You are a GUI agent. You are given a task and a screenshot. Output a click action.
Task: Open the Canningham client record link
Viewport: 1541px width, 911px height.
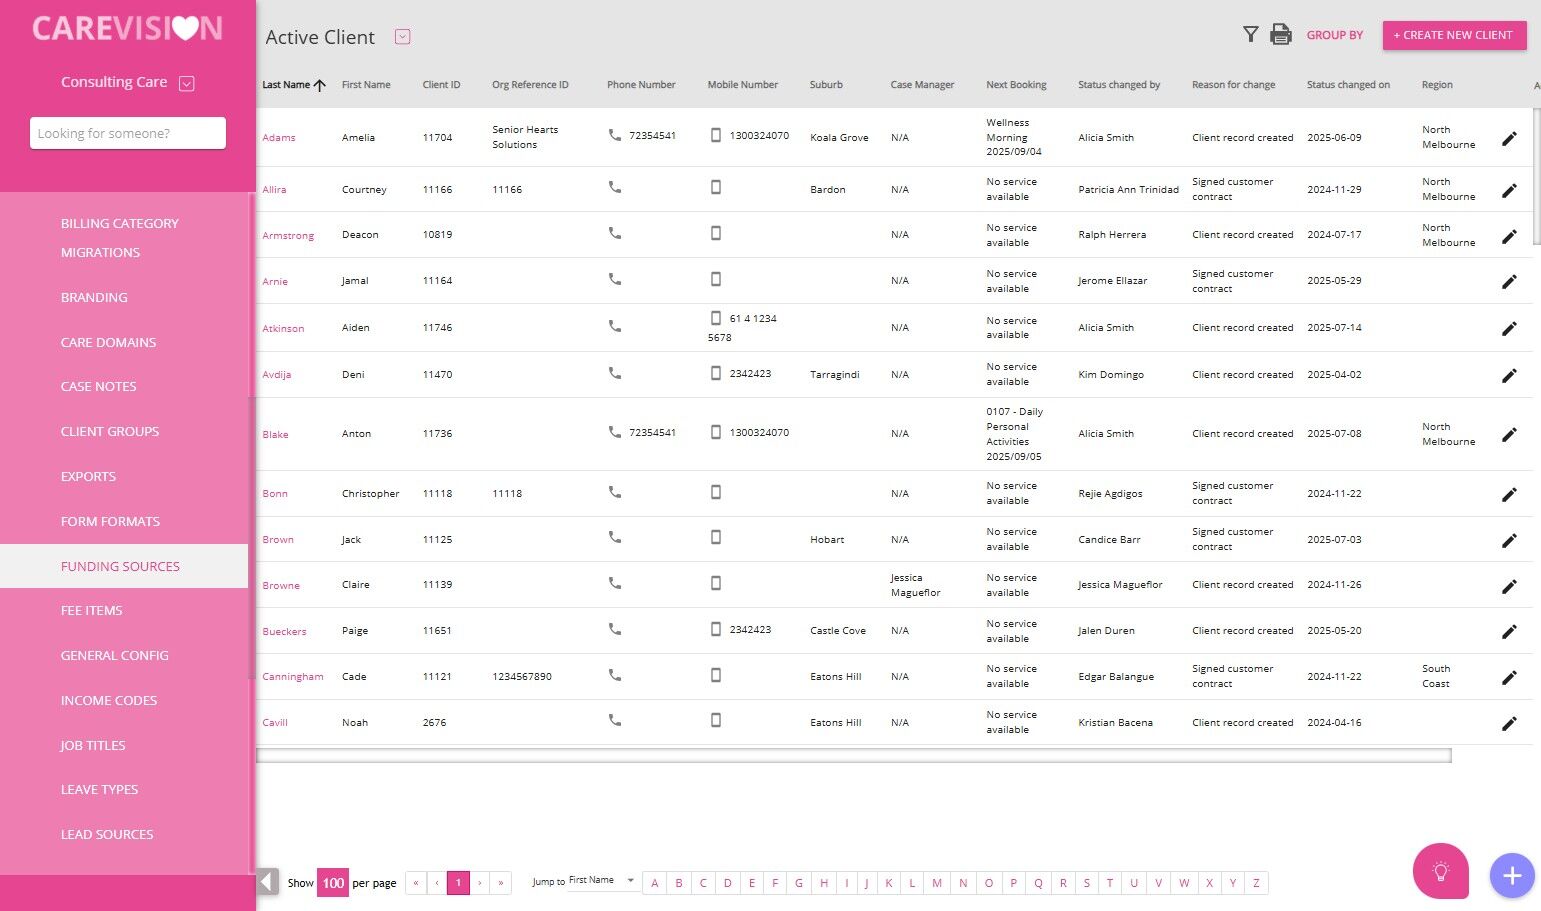pos(293,677)
